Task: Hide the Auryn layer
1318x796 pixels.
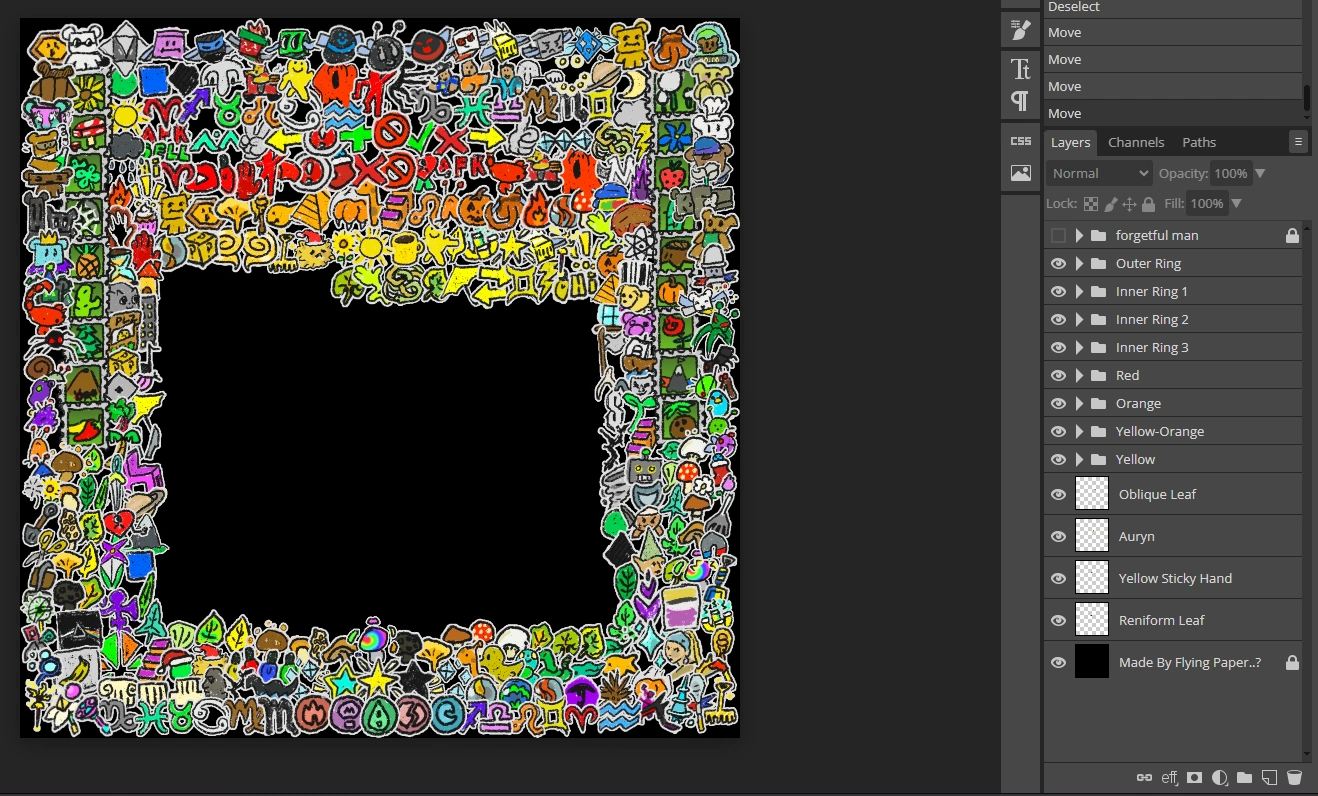Action: click(1057, 536)
